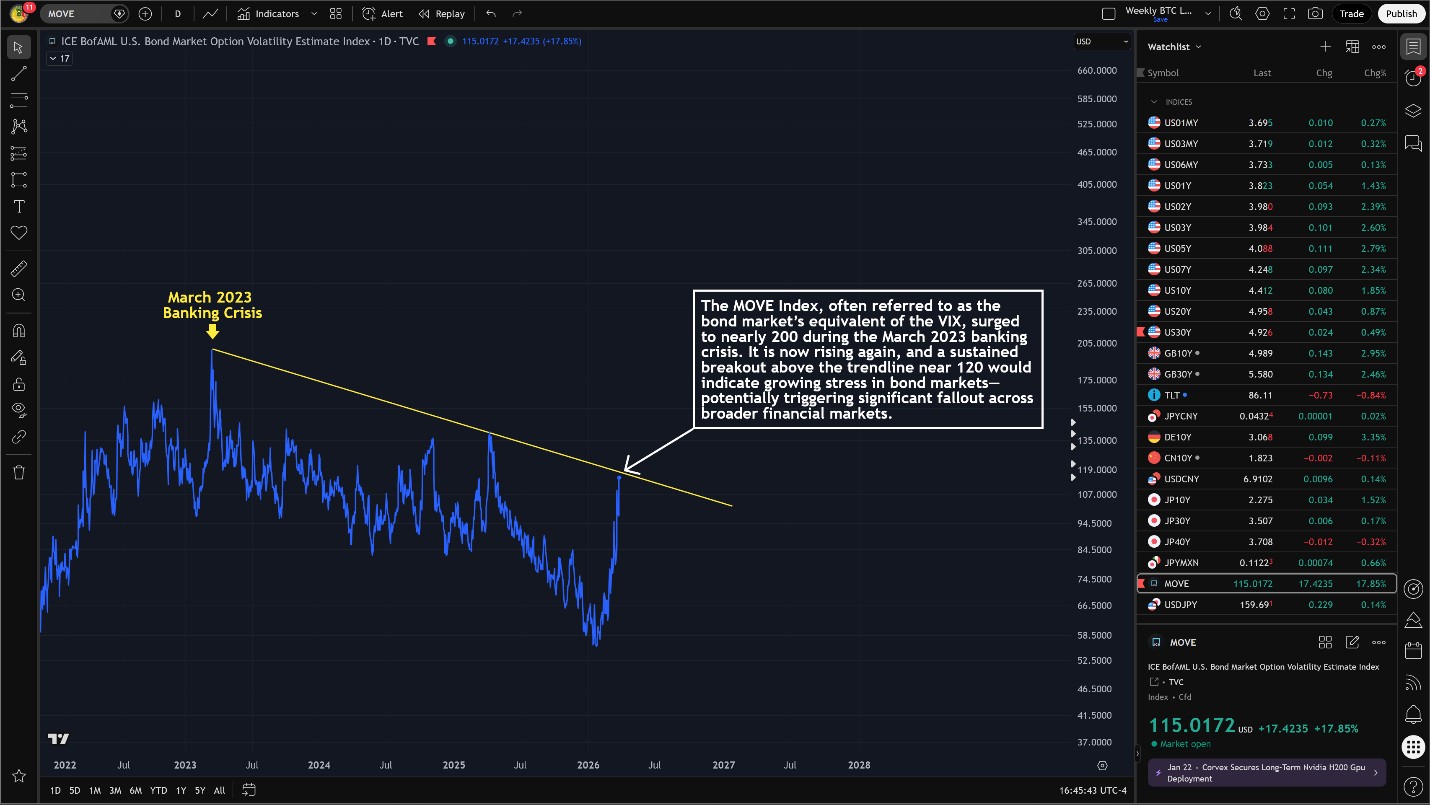Image resolution: width=1430 pixels, height=805 pixels.
Task: Select US10Y row in watchlist
Action: (1267, 290)
